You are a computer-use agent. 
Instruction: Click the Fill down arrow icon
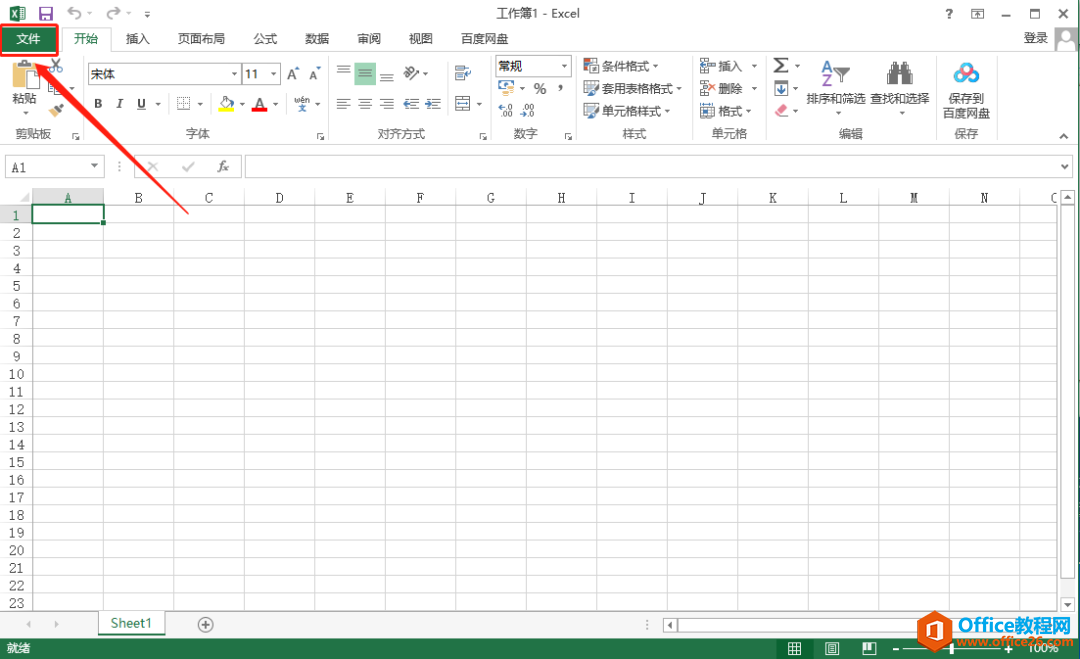click(781, 88)
